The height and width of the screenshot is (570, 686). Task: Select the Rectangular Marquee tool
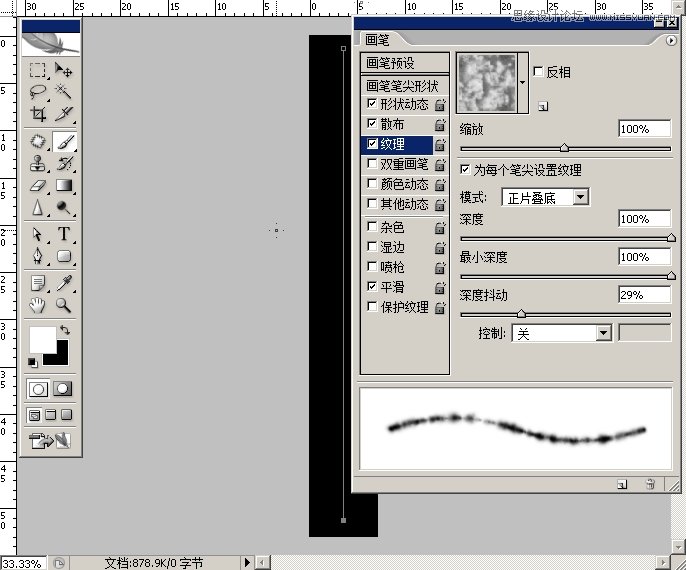coord(38,70)
